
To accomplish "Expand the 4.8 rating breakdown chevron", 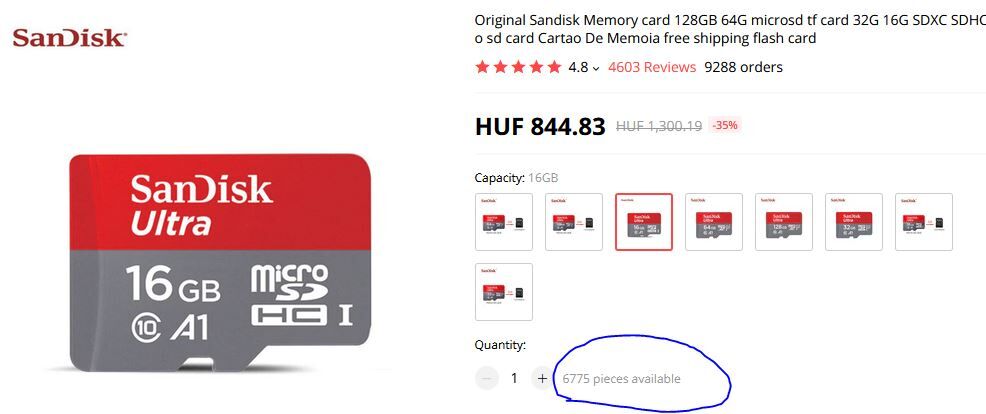I will click(x=596, y=68).
